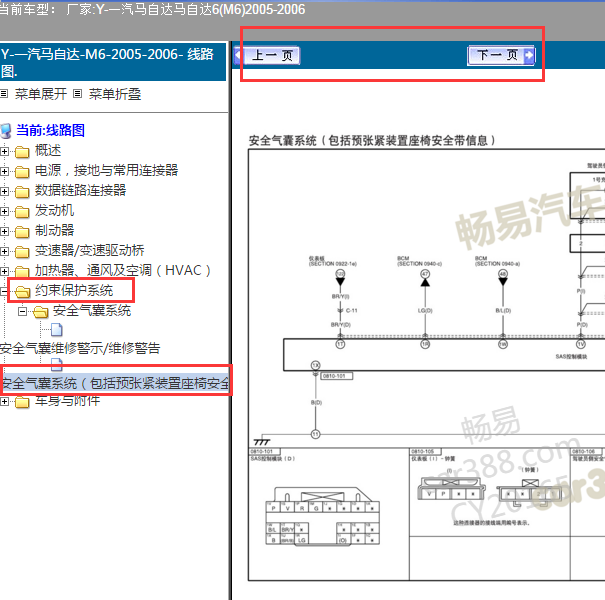
Task: Click the open 约束保护系统 folder icon
Action: point(22,292)
